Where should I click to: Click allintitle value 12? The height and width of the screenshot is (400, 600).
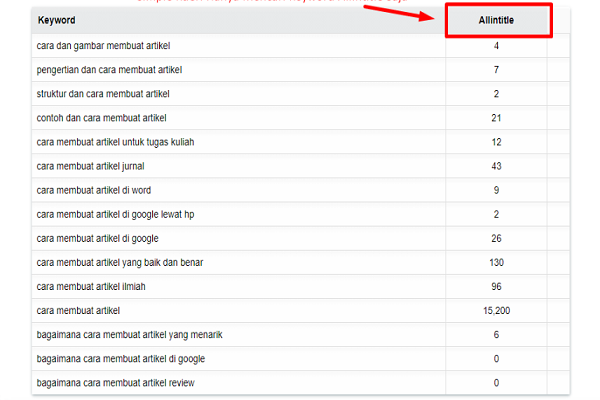click(496, 142)
